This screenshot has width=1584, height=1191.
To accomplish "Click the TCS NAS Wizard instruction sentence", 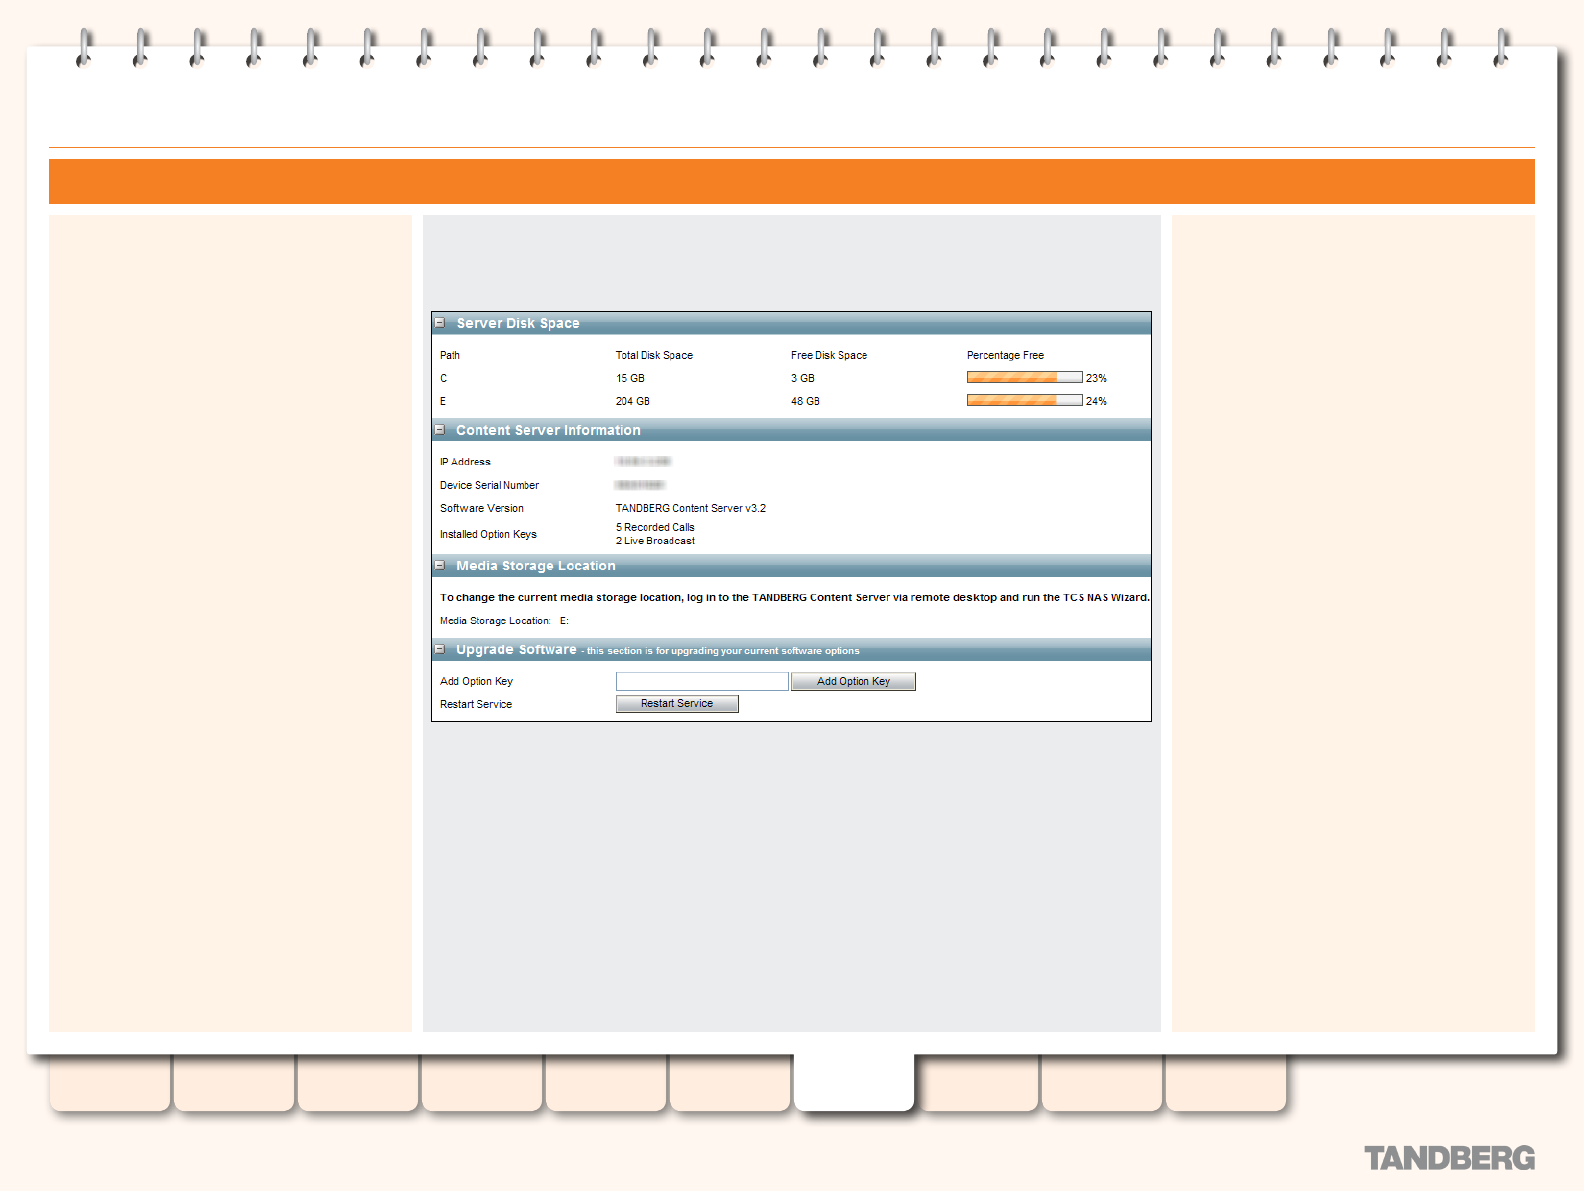I will point(795,597).
